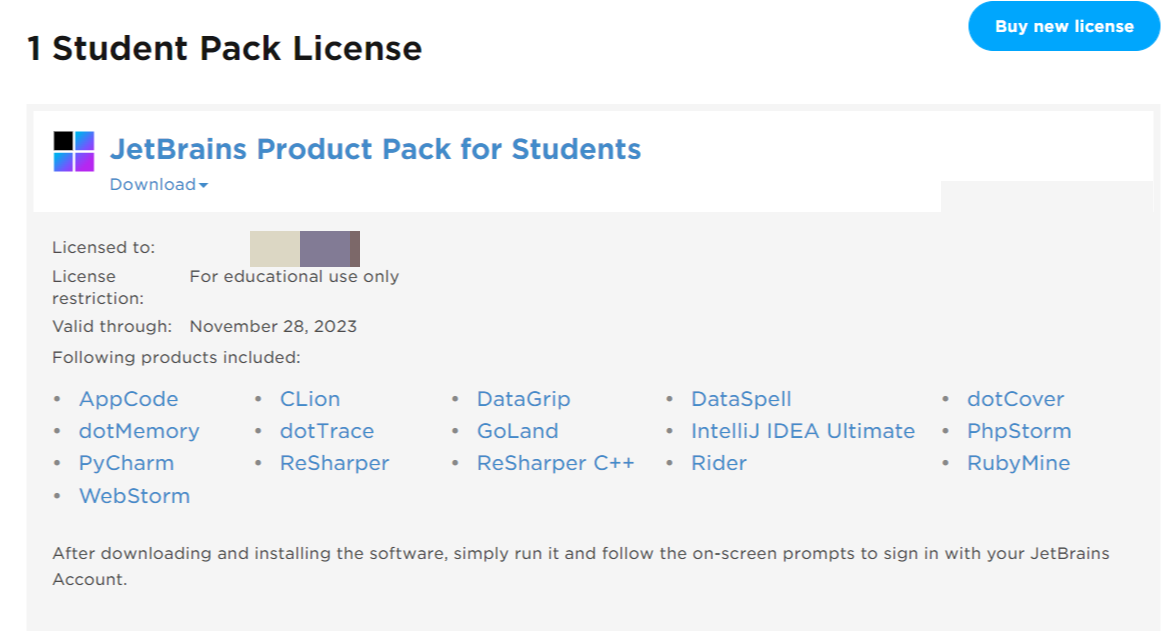The width and height of the screenshot is (1171, 631).
Task: Open the WebStorm product link
Action: [x=134, y=496]
